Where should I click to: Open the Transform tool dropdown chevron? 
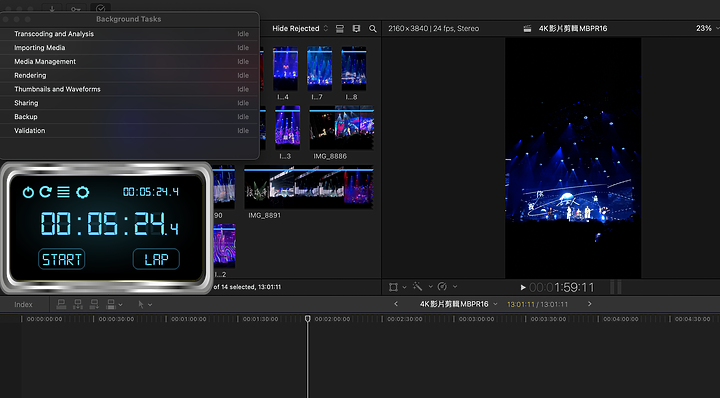pyautogui.click(x=405, y=287)
